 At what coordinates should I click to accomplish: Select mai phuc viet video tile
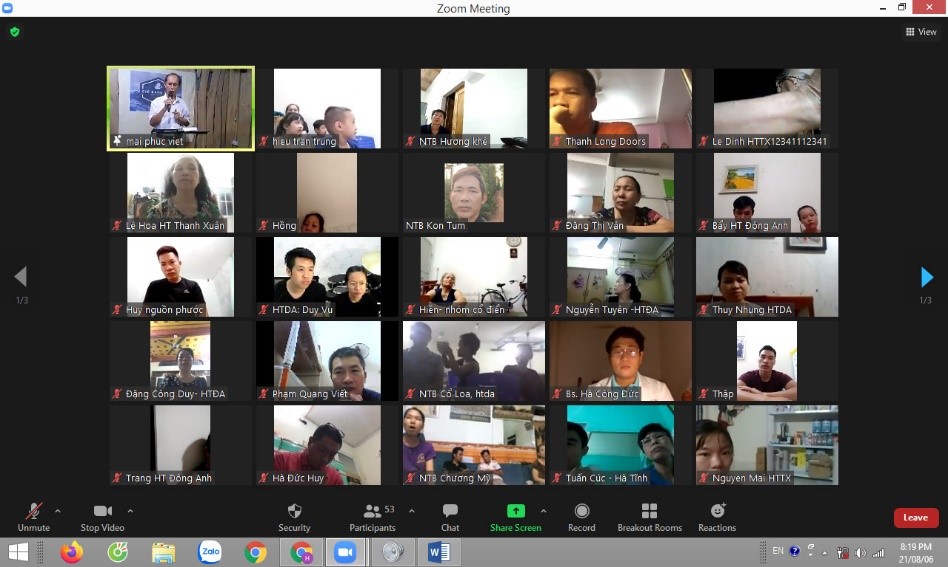point(181,108)
